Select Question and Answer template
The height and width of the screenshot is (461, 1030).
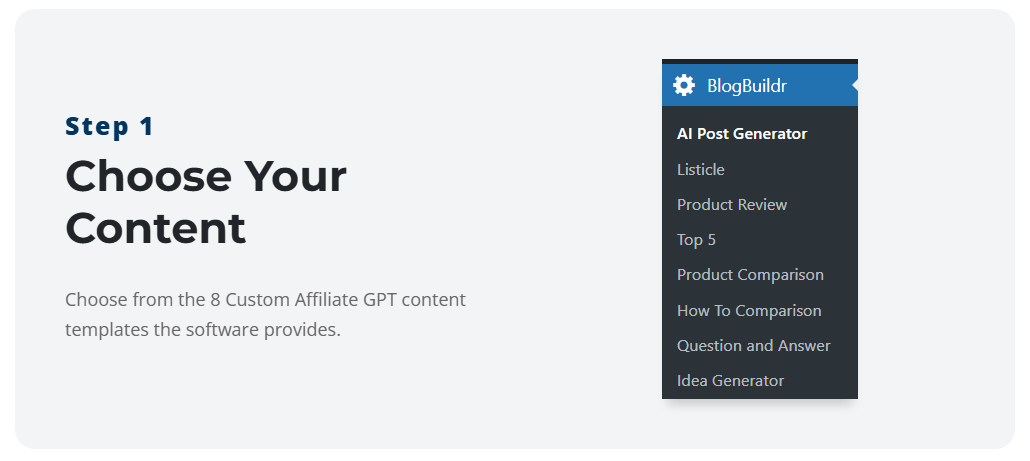[753, 345]
